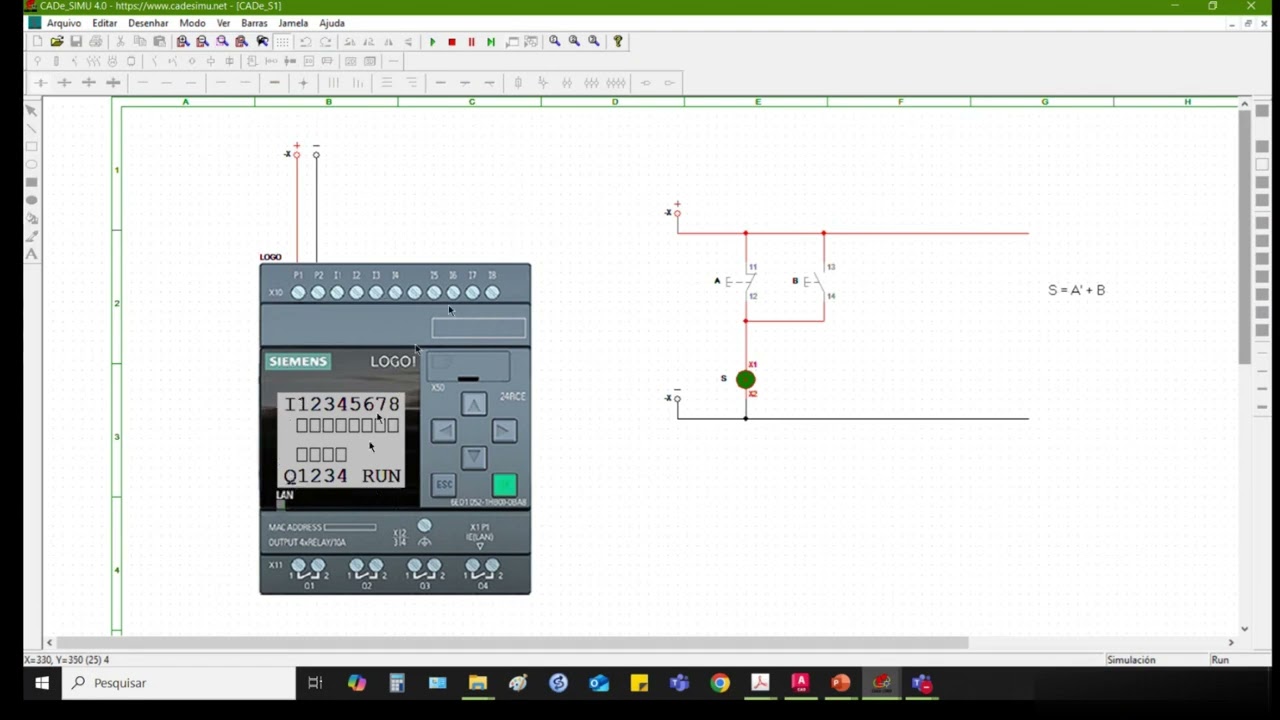This screenshot has width=1280, height=720.
Task: Click the green lamp S in the circuit
Action: coord(745,379)
